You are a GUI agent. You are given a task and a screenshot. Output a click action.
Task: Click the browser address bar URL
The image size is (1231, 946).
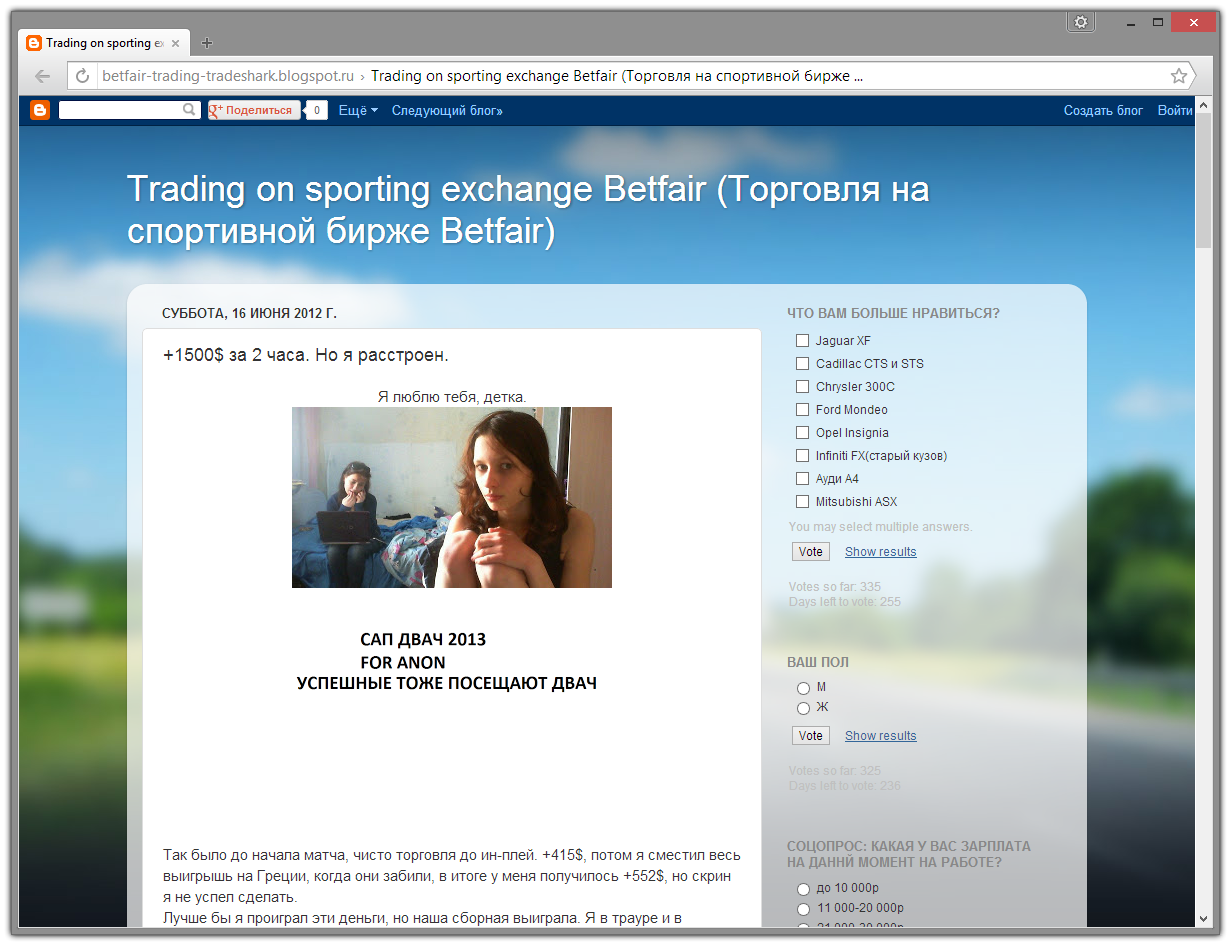(x=228, y=76)
